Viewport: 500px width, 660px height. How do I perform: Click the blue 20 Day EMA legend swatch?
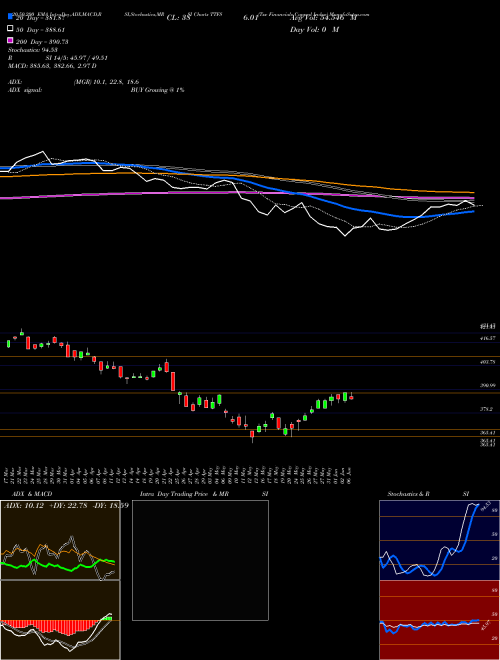point(10,16)
